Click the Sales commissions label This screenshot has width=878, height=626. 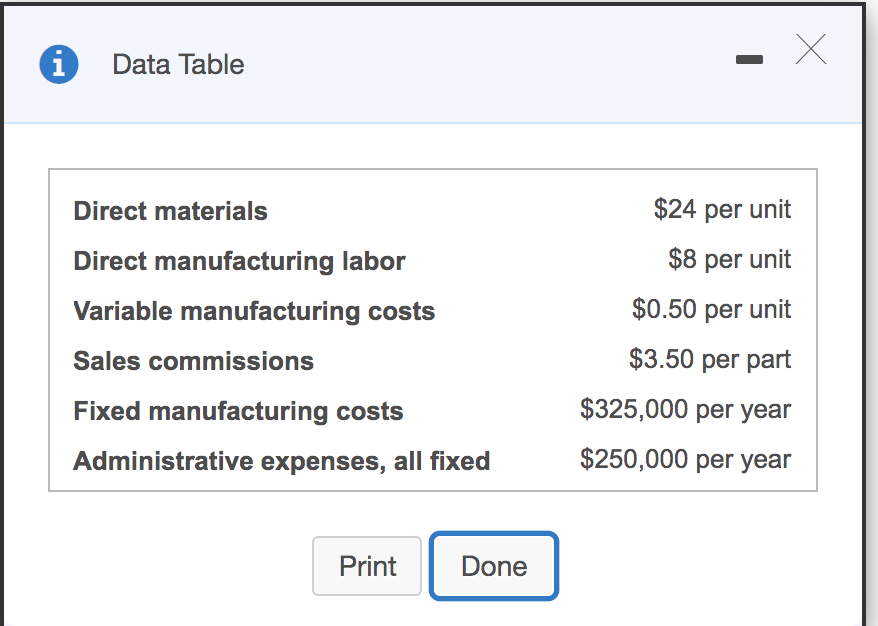pyautogui.click(x=193, y=361)
